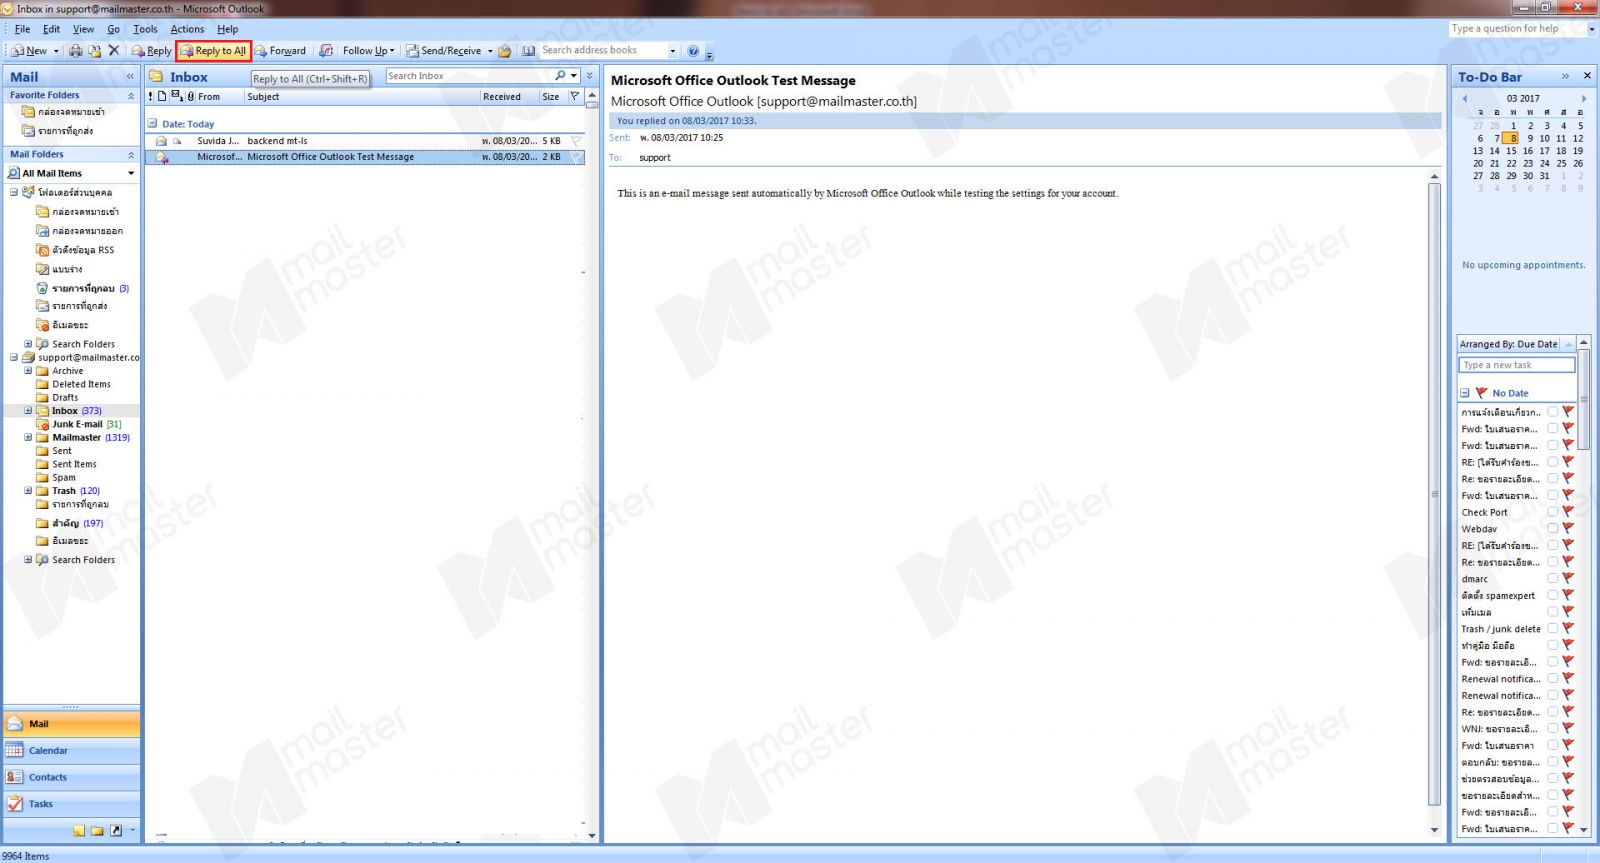The image size is (1600, 863).
Task: Switch to the Contacts pane
Action: tap(71, 777)
